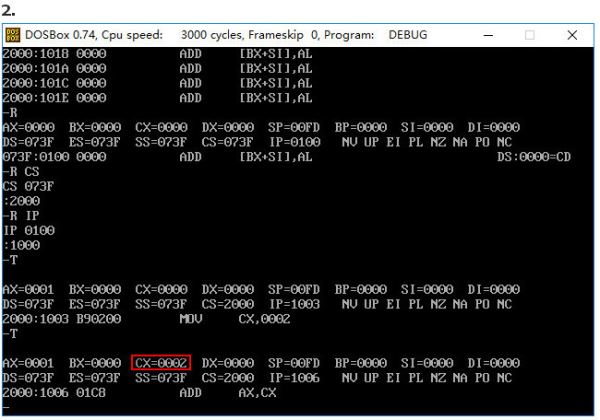This screenshot has height=420, width=600.
Task: Close the DOSBox window
Action: click(x=572, y=35)
